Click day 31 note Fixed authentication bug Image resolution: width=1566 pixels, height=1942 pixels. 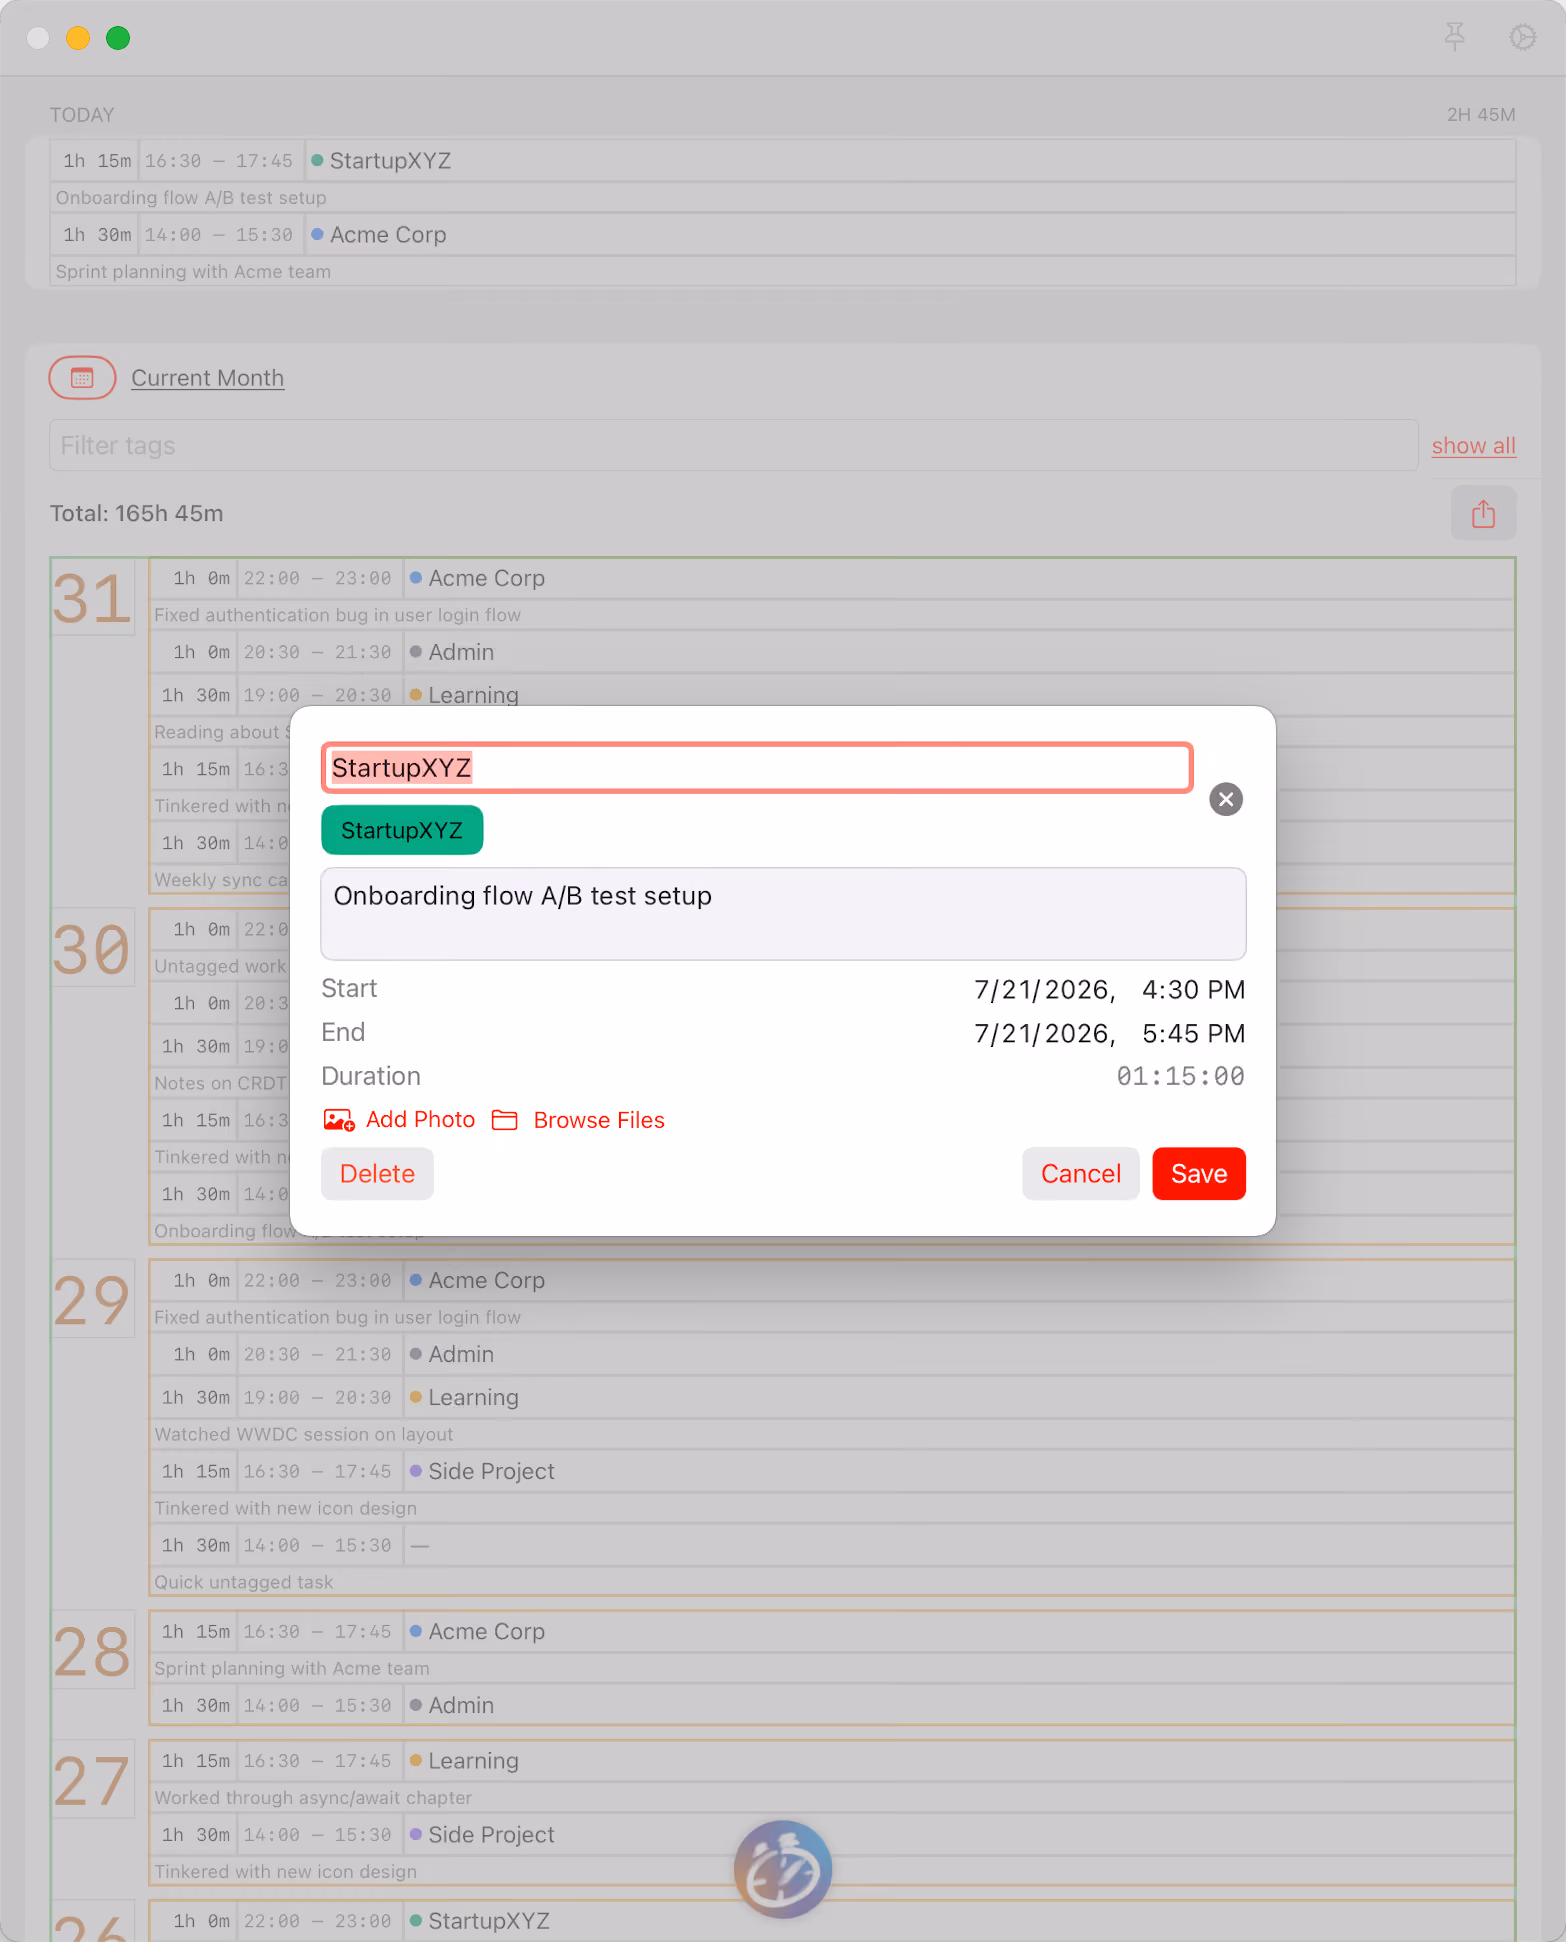click(x=337, y=616)
